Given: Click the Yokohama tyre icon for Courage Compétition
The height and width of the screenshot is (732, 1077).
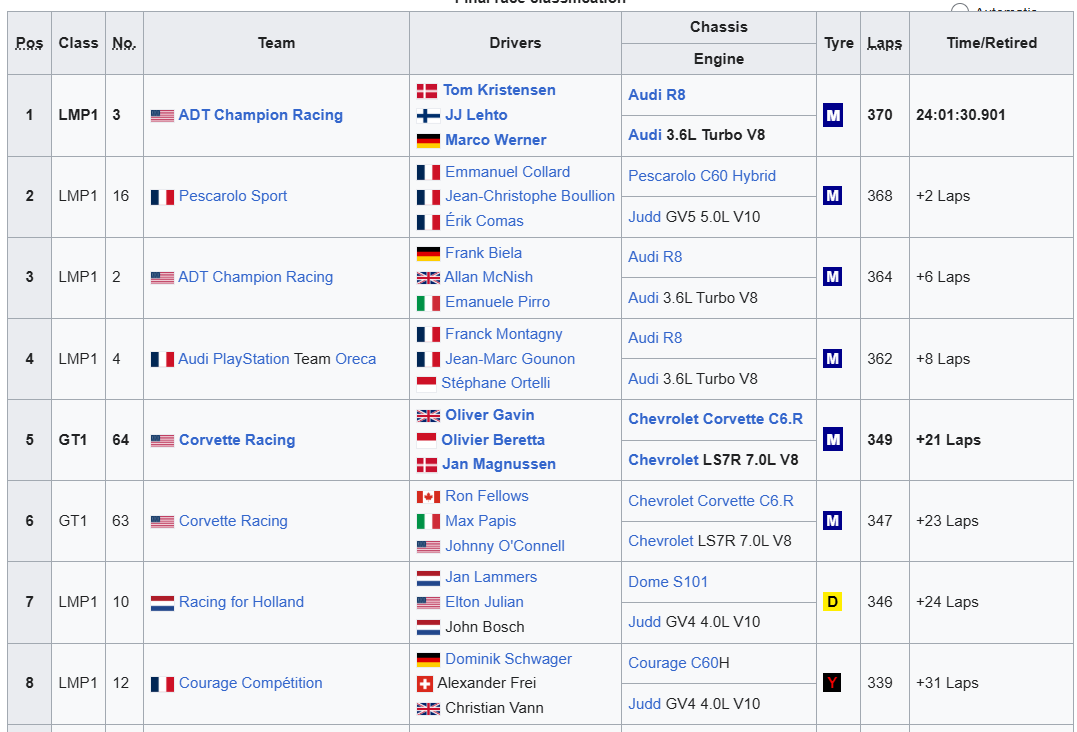Looking at the screenshot, I should (832, 683).
